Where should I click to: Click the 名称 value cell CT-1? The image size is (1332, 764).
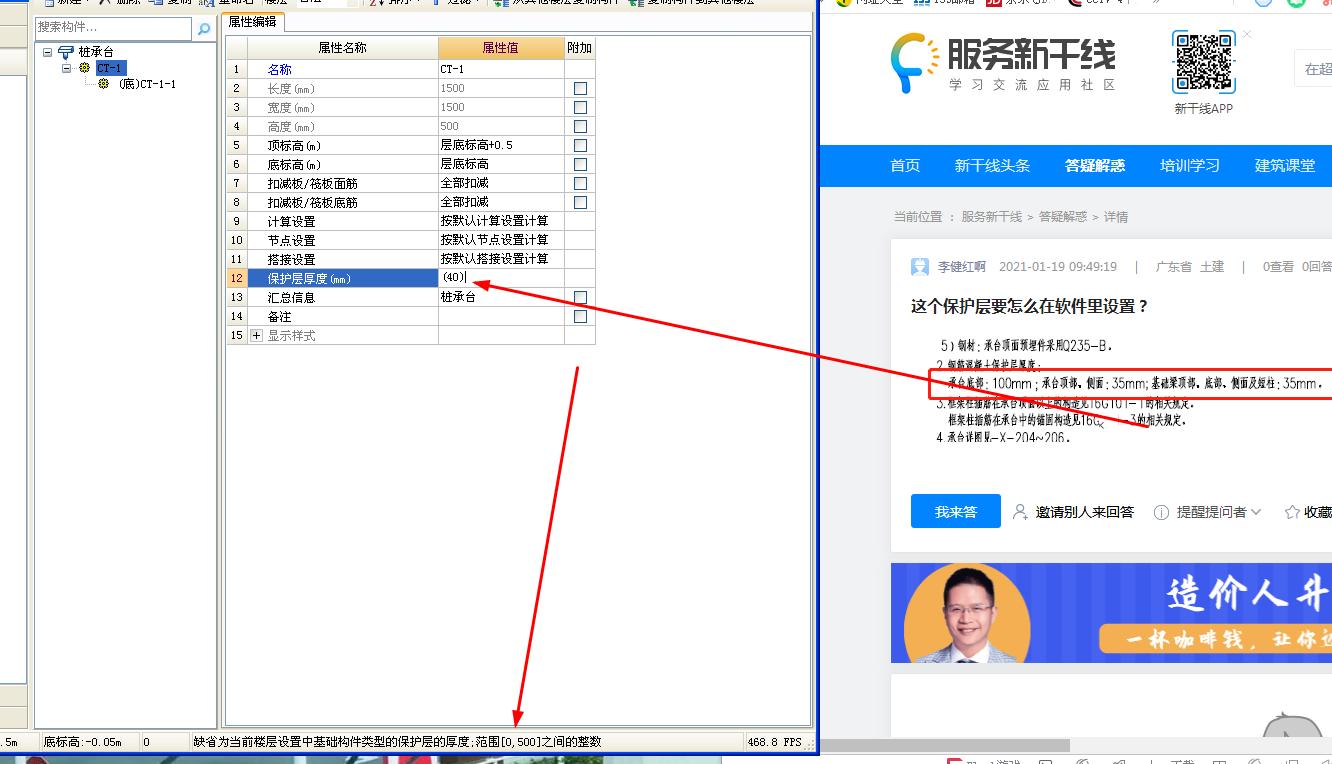[x=501, y=69]
